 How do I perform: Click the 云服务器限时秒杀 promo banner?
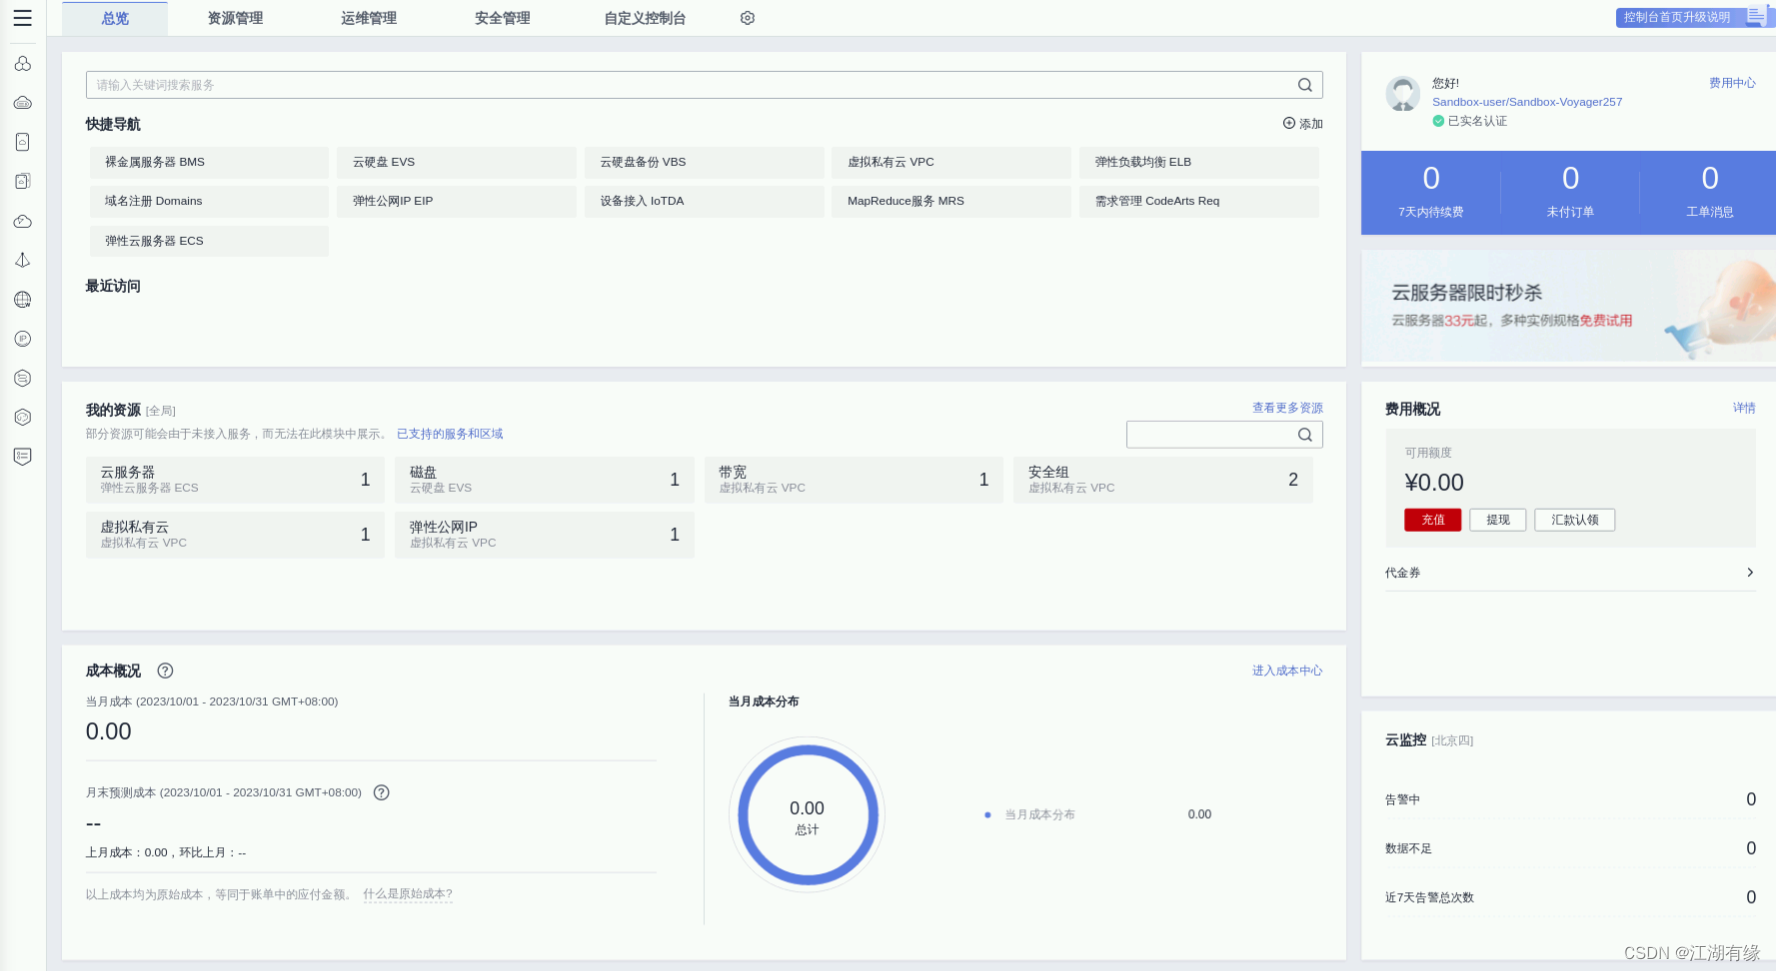(1568, 306)
